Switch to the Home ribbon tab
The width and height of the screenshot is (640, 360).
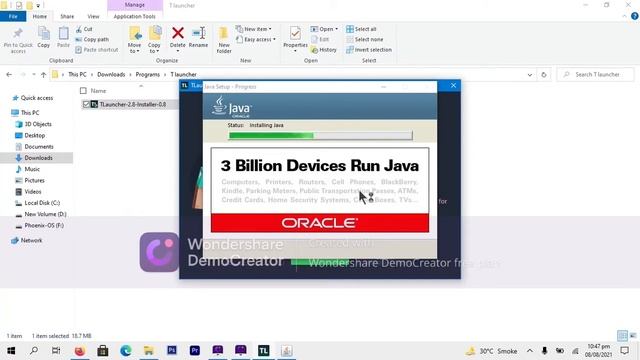[40, 17]
